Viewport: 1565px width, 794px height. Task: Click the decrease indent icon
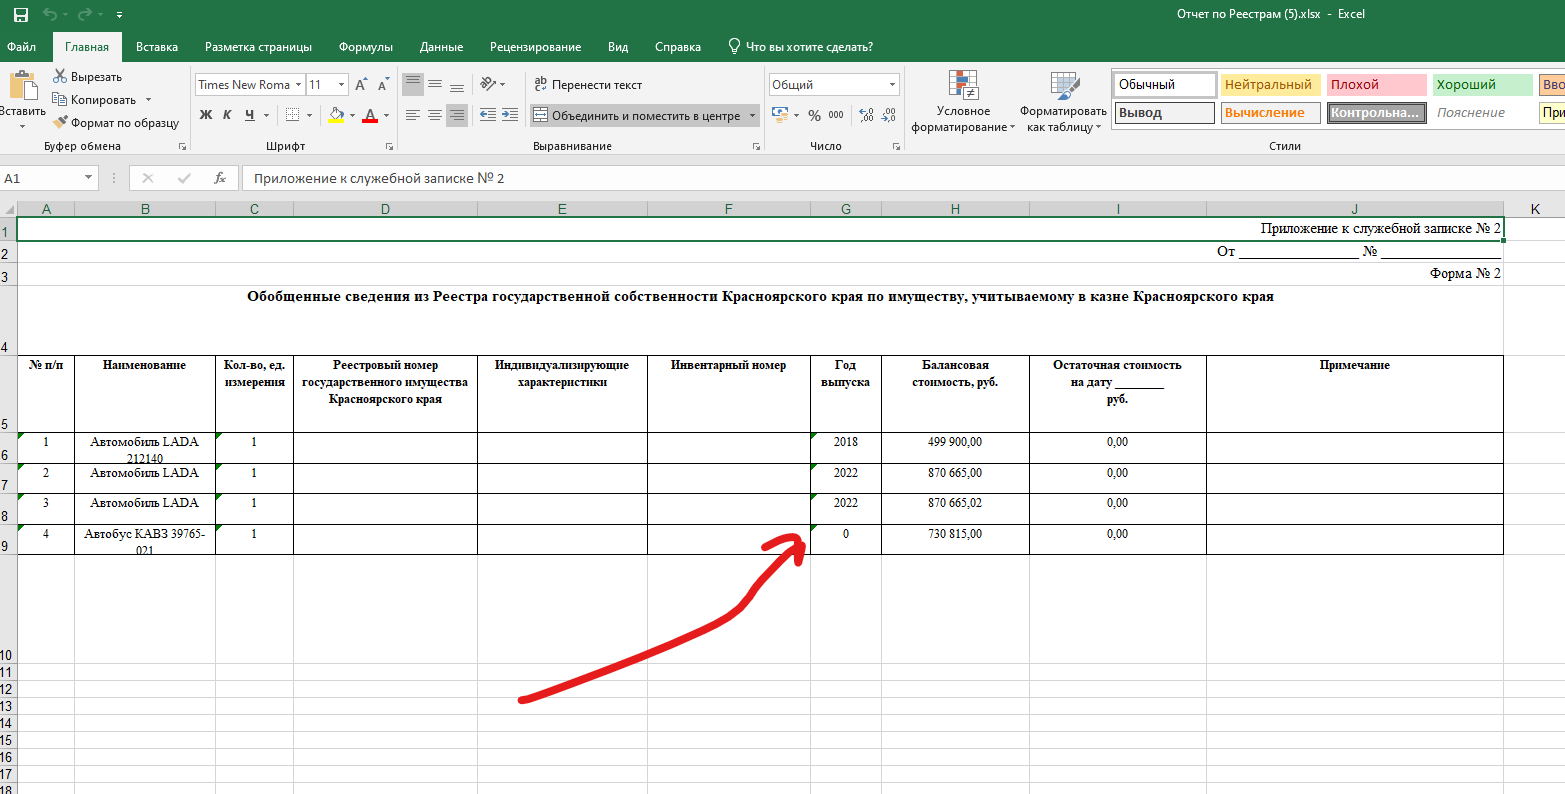click(x=488, y=115)
